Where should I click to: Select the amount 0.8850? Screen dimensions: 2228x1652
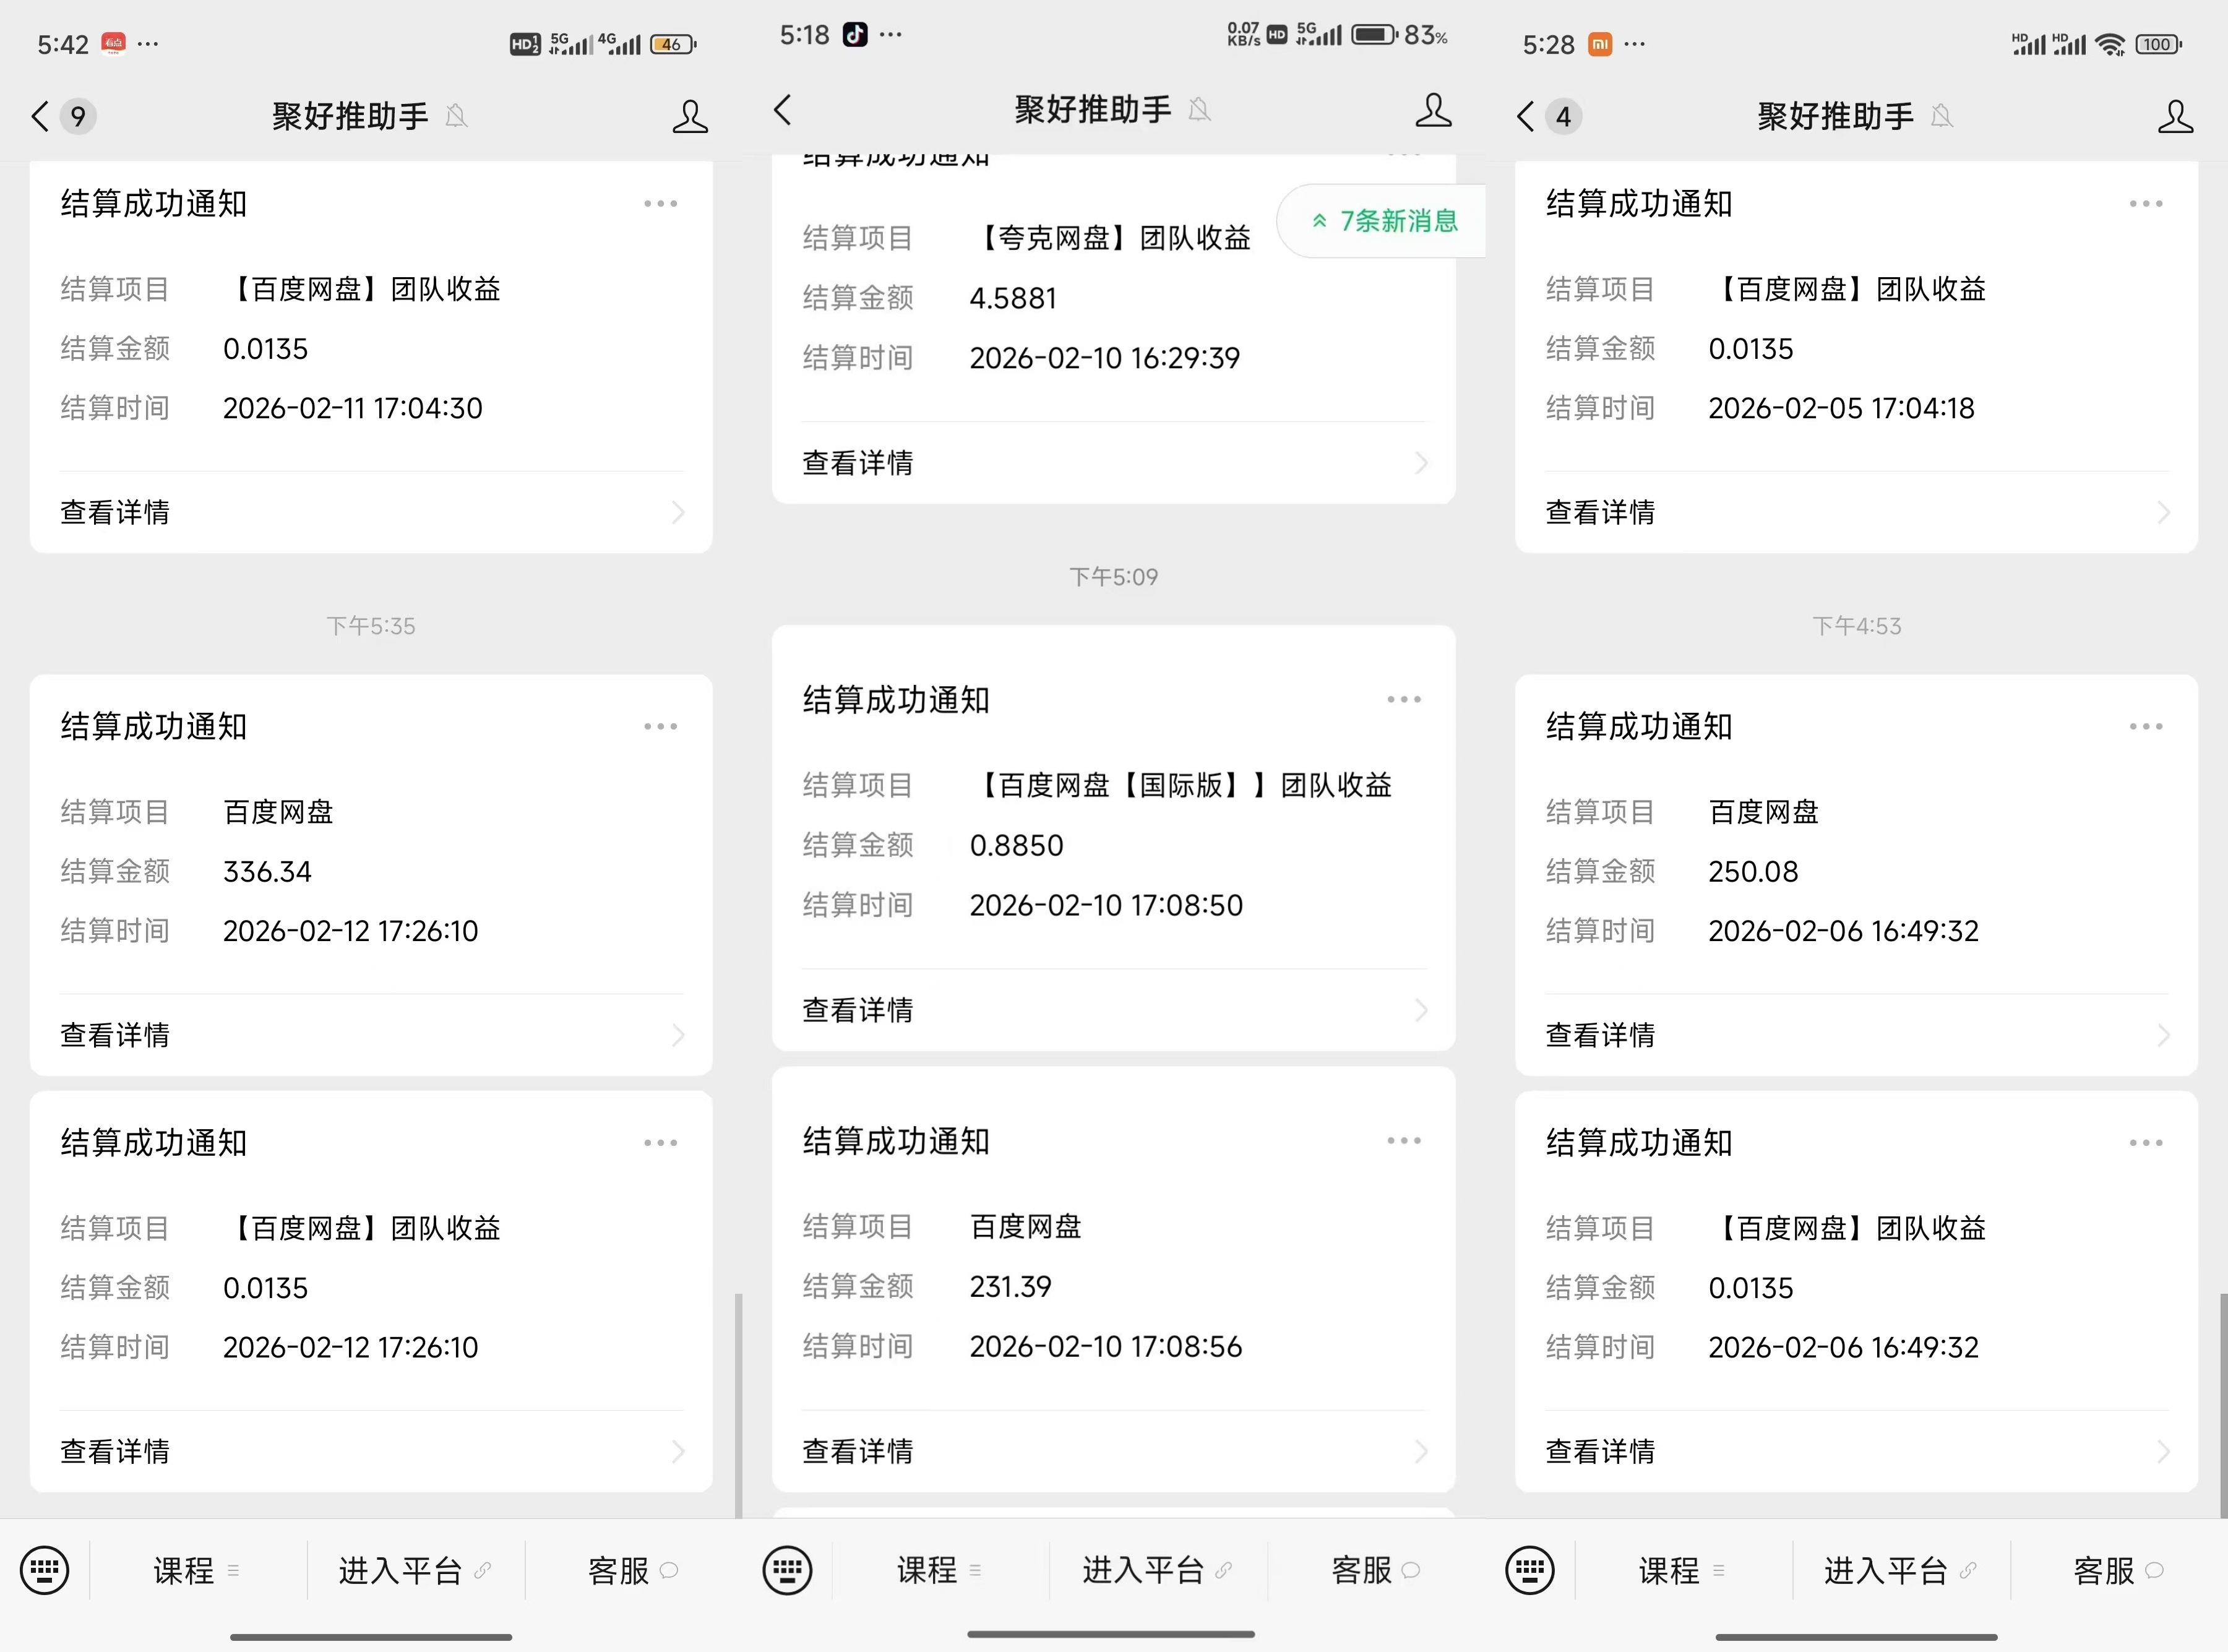pyautogui.click(x=1016, y=845)
